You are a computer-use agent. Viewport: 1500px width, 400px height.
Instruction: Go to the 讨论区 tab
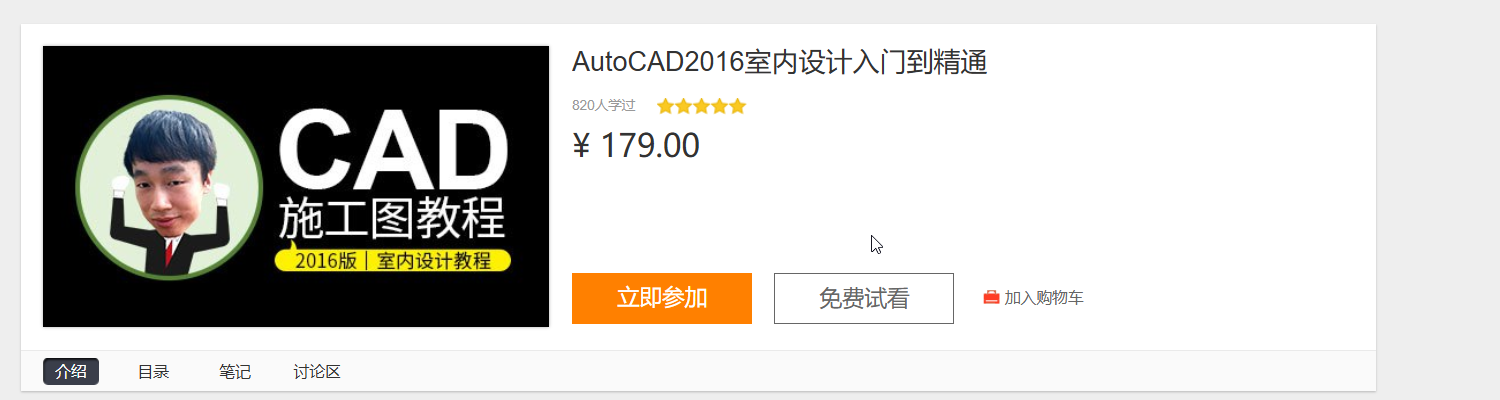click(317, 372)
